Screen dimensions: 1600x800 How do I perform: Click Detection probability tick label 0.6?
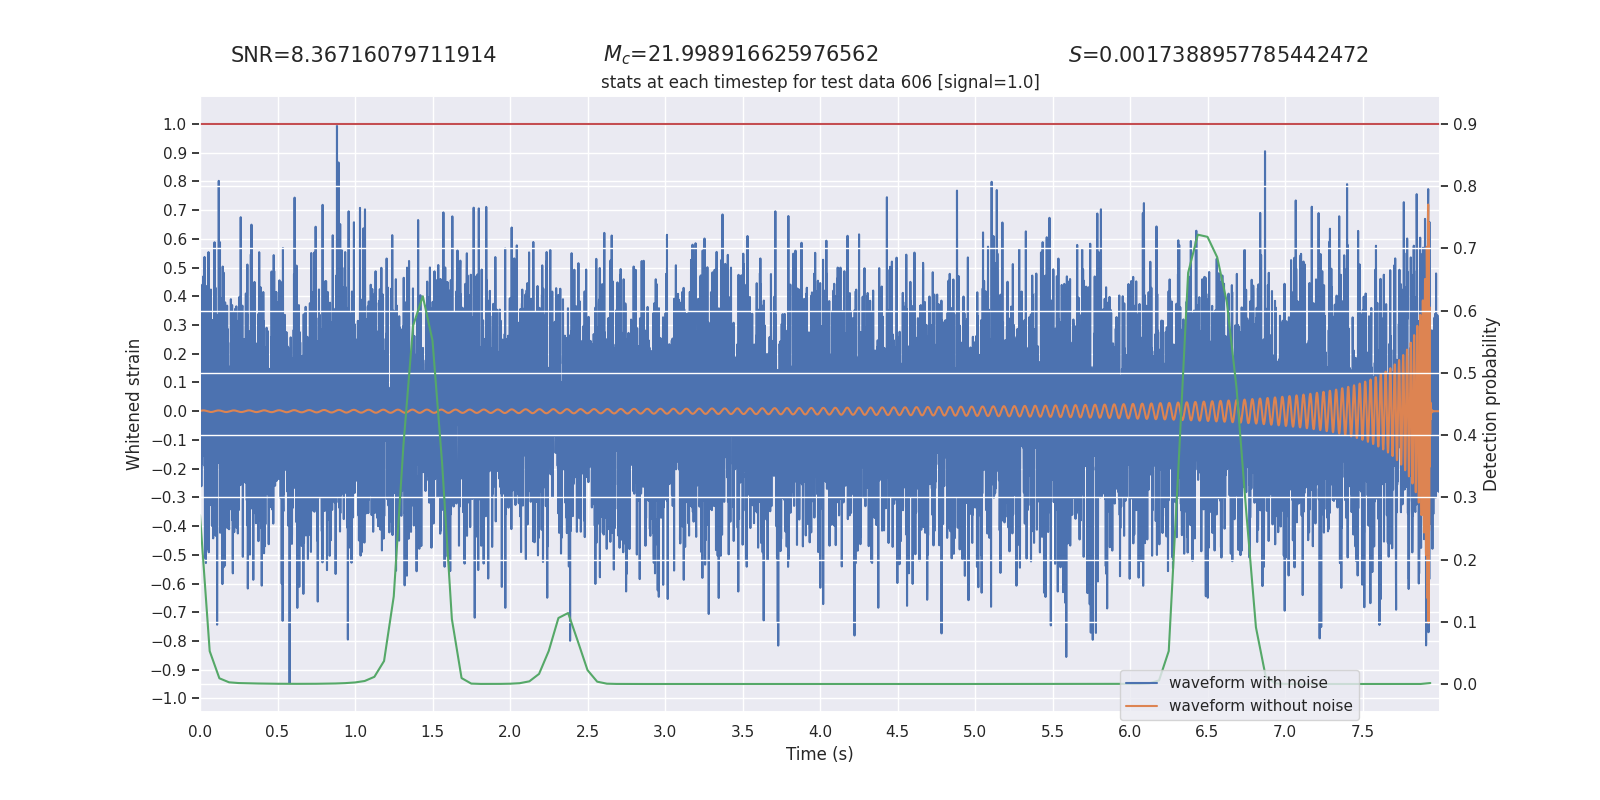tap(1465, 311)
